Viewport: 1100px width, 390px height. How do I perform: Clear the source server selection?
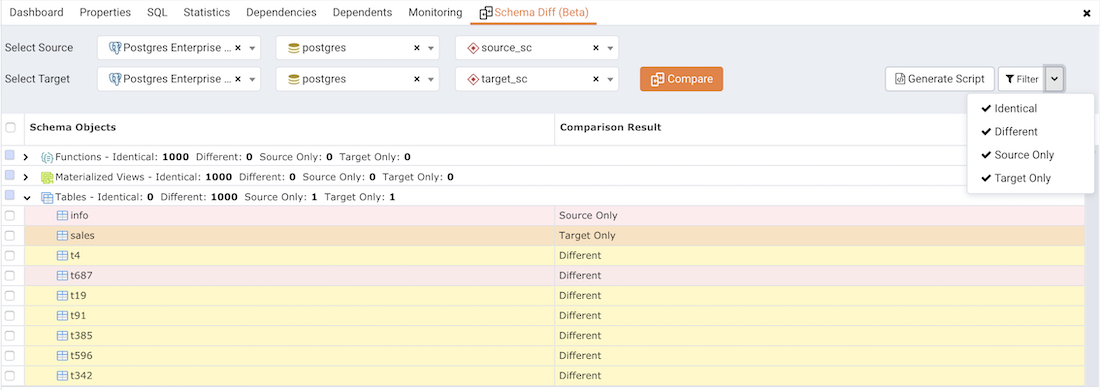coord(238,48)
